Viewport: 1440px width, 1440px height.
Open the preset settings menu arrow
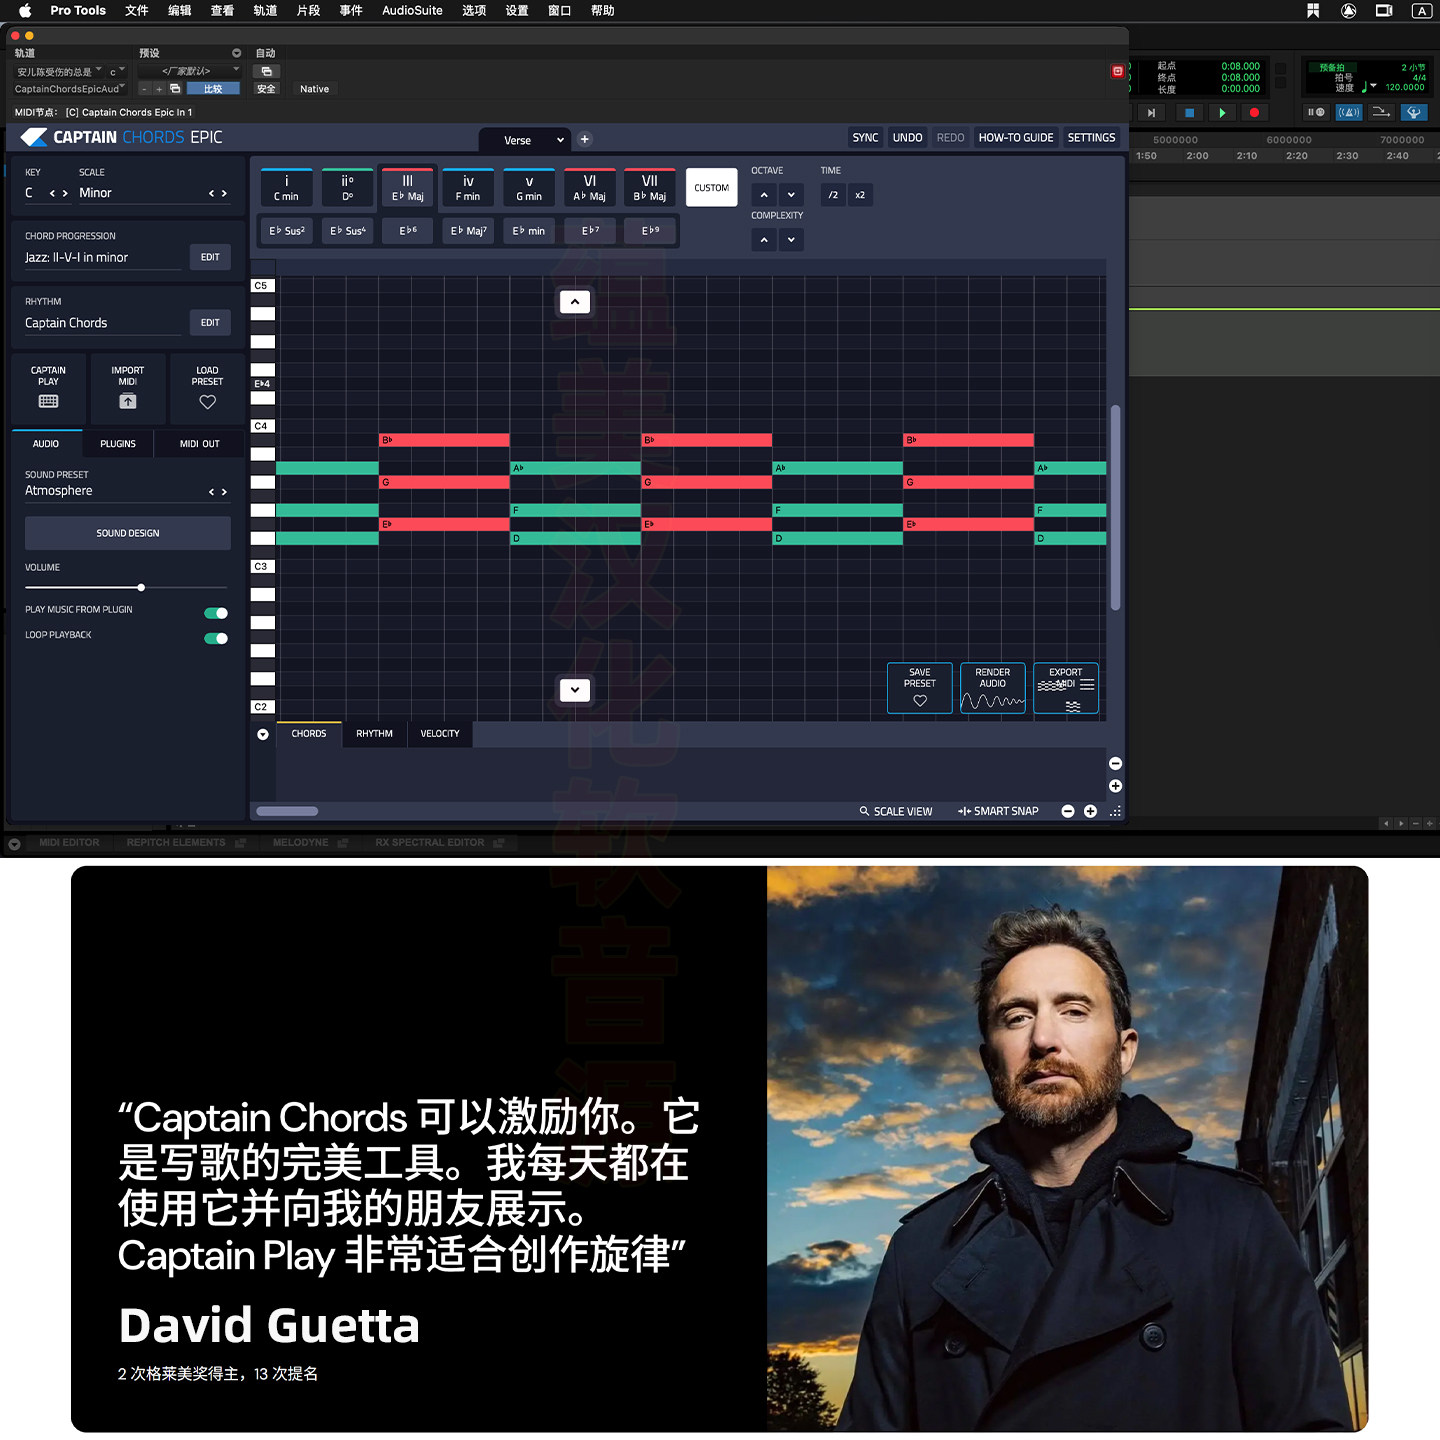pyautogui.click(x=237, y=53)
